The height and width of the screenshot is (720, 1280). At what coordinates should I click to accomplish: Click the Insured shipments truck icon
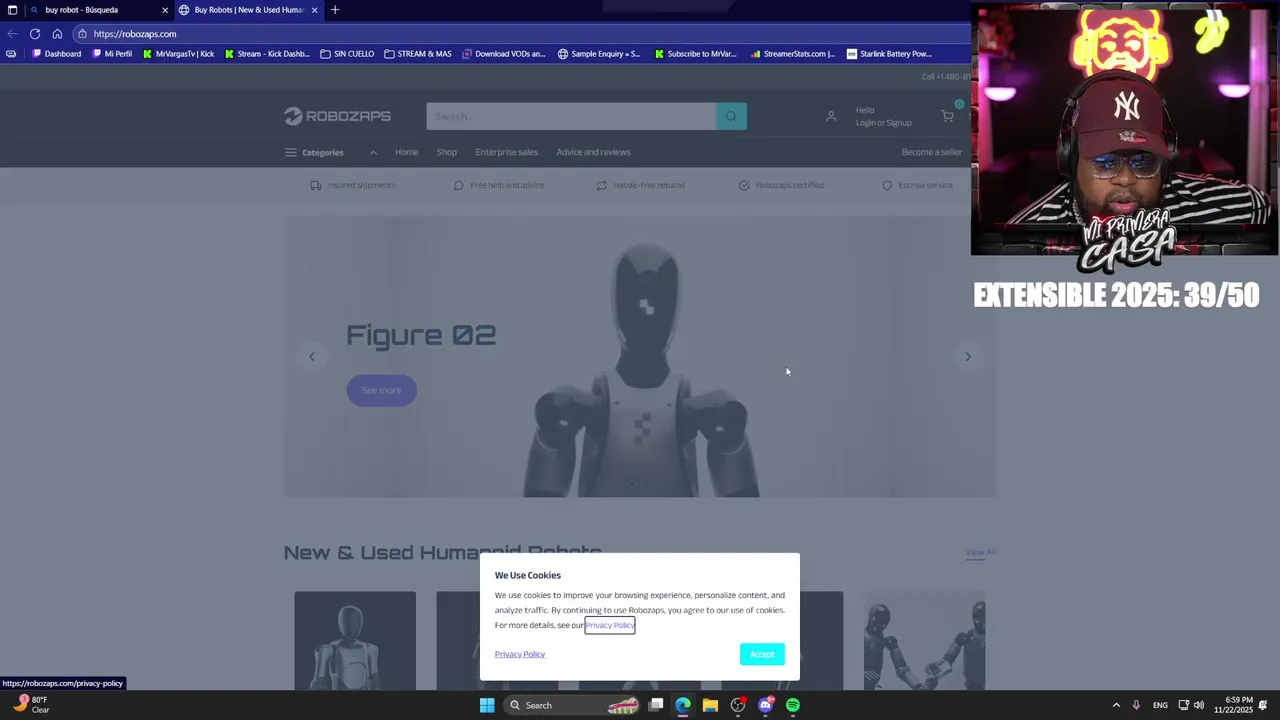(316, 185)
